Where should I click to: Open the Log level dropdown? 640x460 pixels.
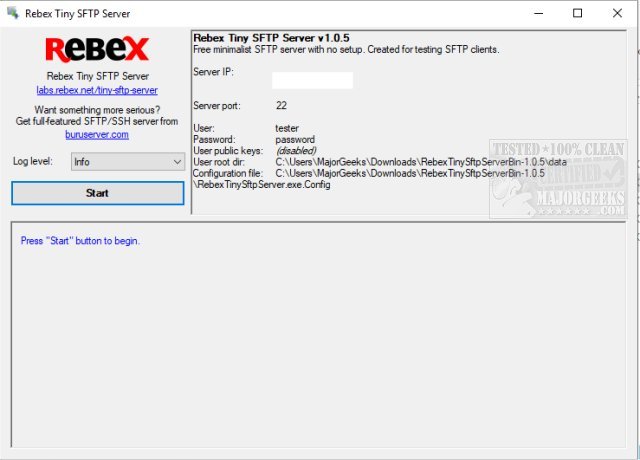tap(128, 162)
